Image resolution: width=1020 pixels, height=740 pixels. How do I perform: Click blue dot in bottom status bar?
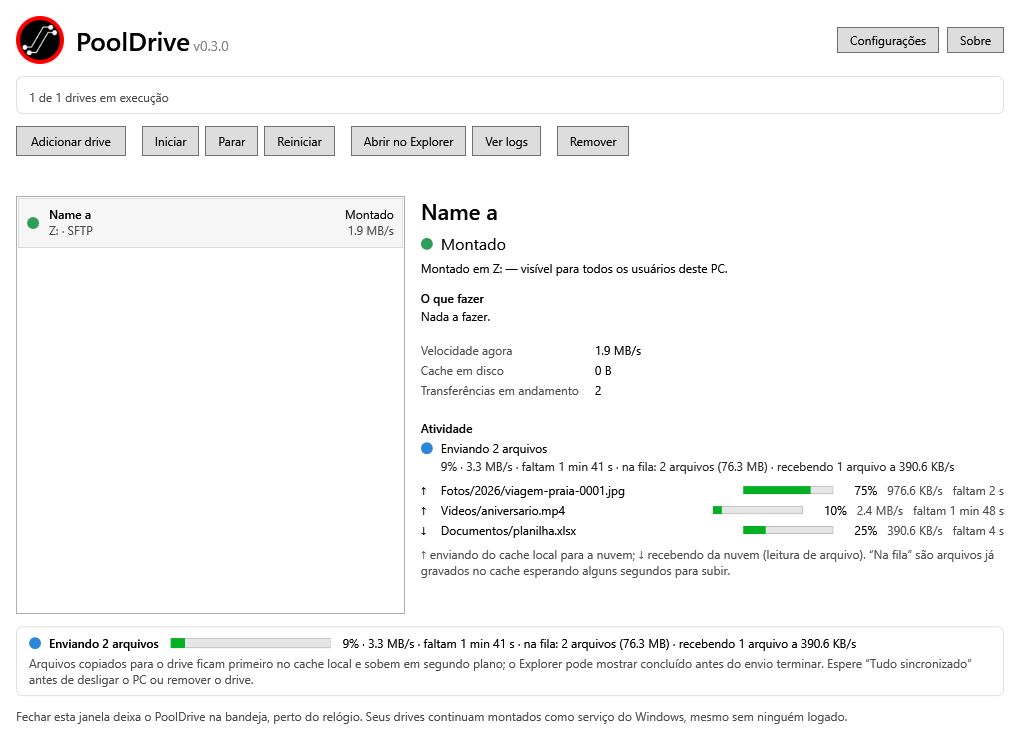pos(35,643)
